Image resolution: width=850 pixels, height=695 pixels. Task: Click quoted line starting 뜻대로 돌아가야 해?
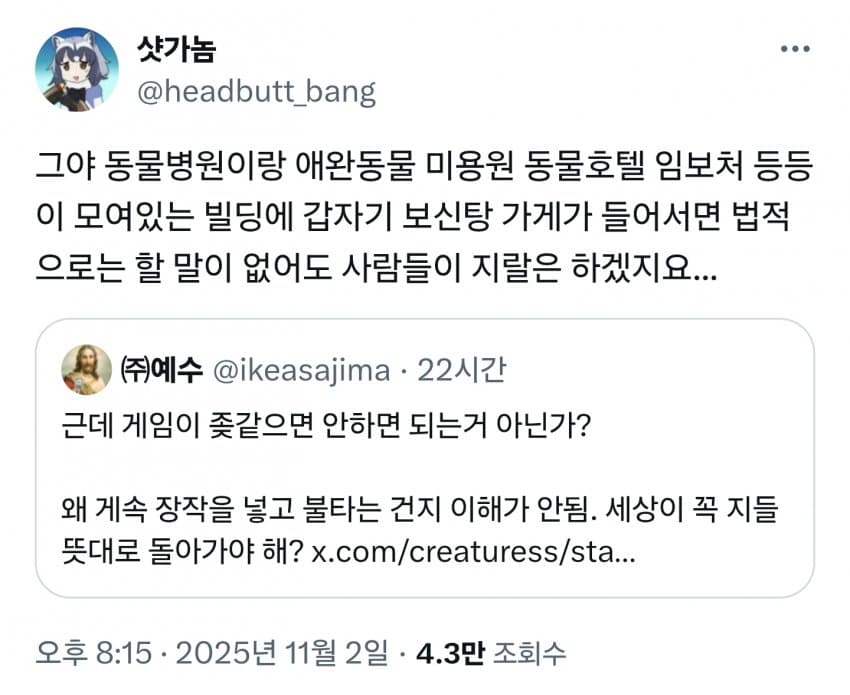coord(175,551)
